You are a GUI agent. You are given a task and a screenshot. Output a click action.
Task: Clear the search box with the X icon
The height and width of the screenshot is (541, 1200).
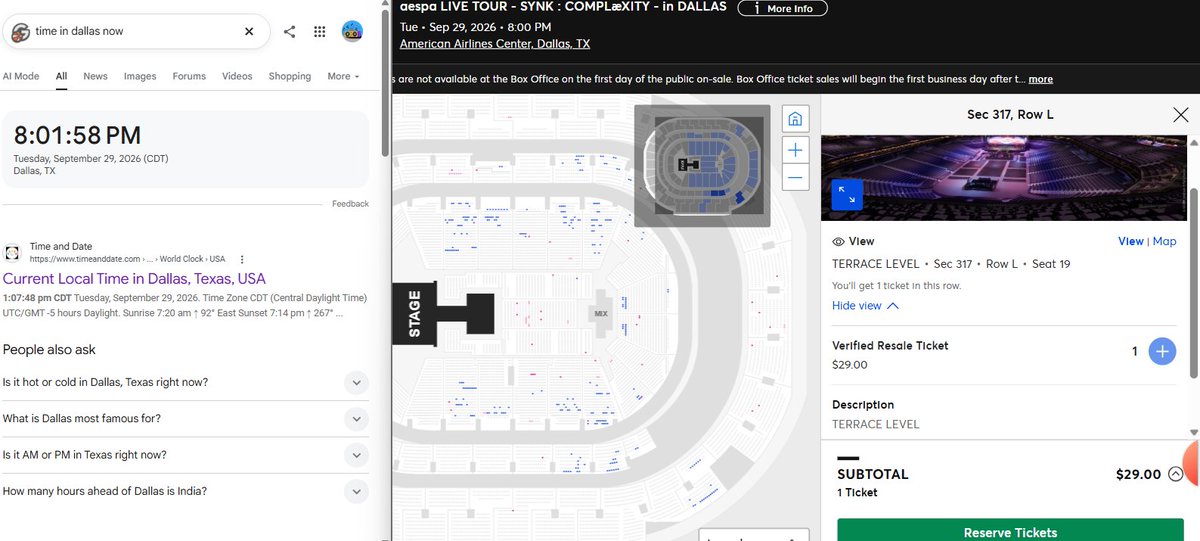(249, 31)
